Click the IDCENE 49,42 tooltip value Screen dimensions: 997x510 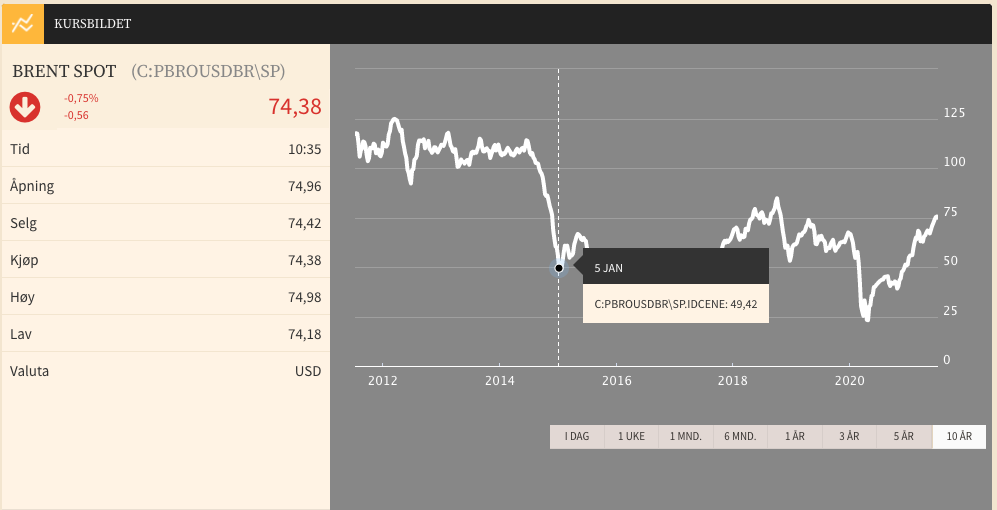tap(675, 304)
